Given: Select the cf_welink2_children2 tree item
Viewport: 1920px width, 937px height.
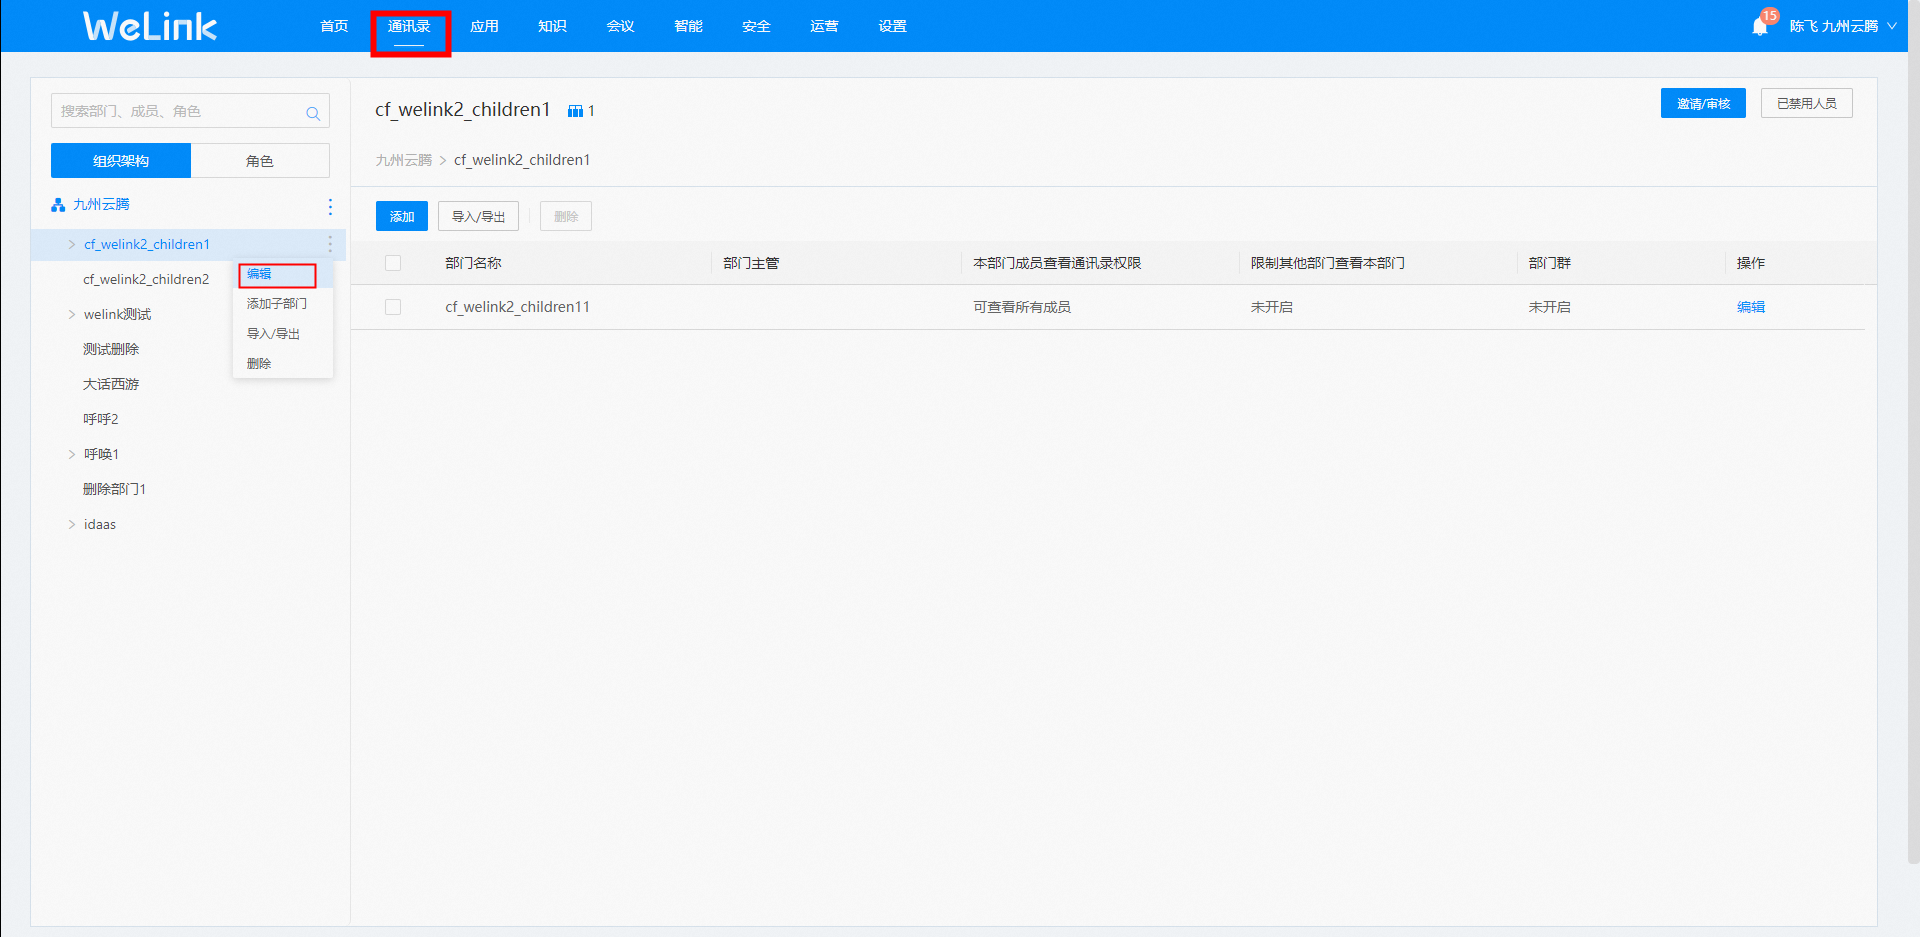Looking at the screenshot, I should (146, 279).
